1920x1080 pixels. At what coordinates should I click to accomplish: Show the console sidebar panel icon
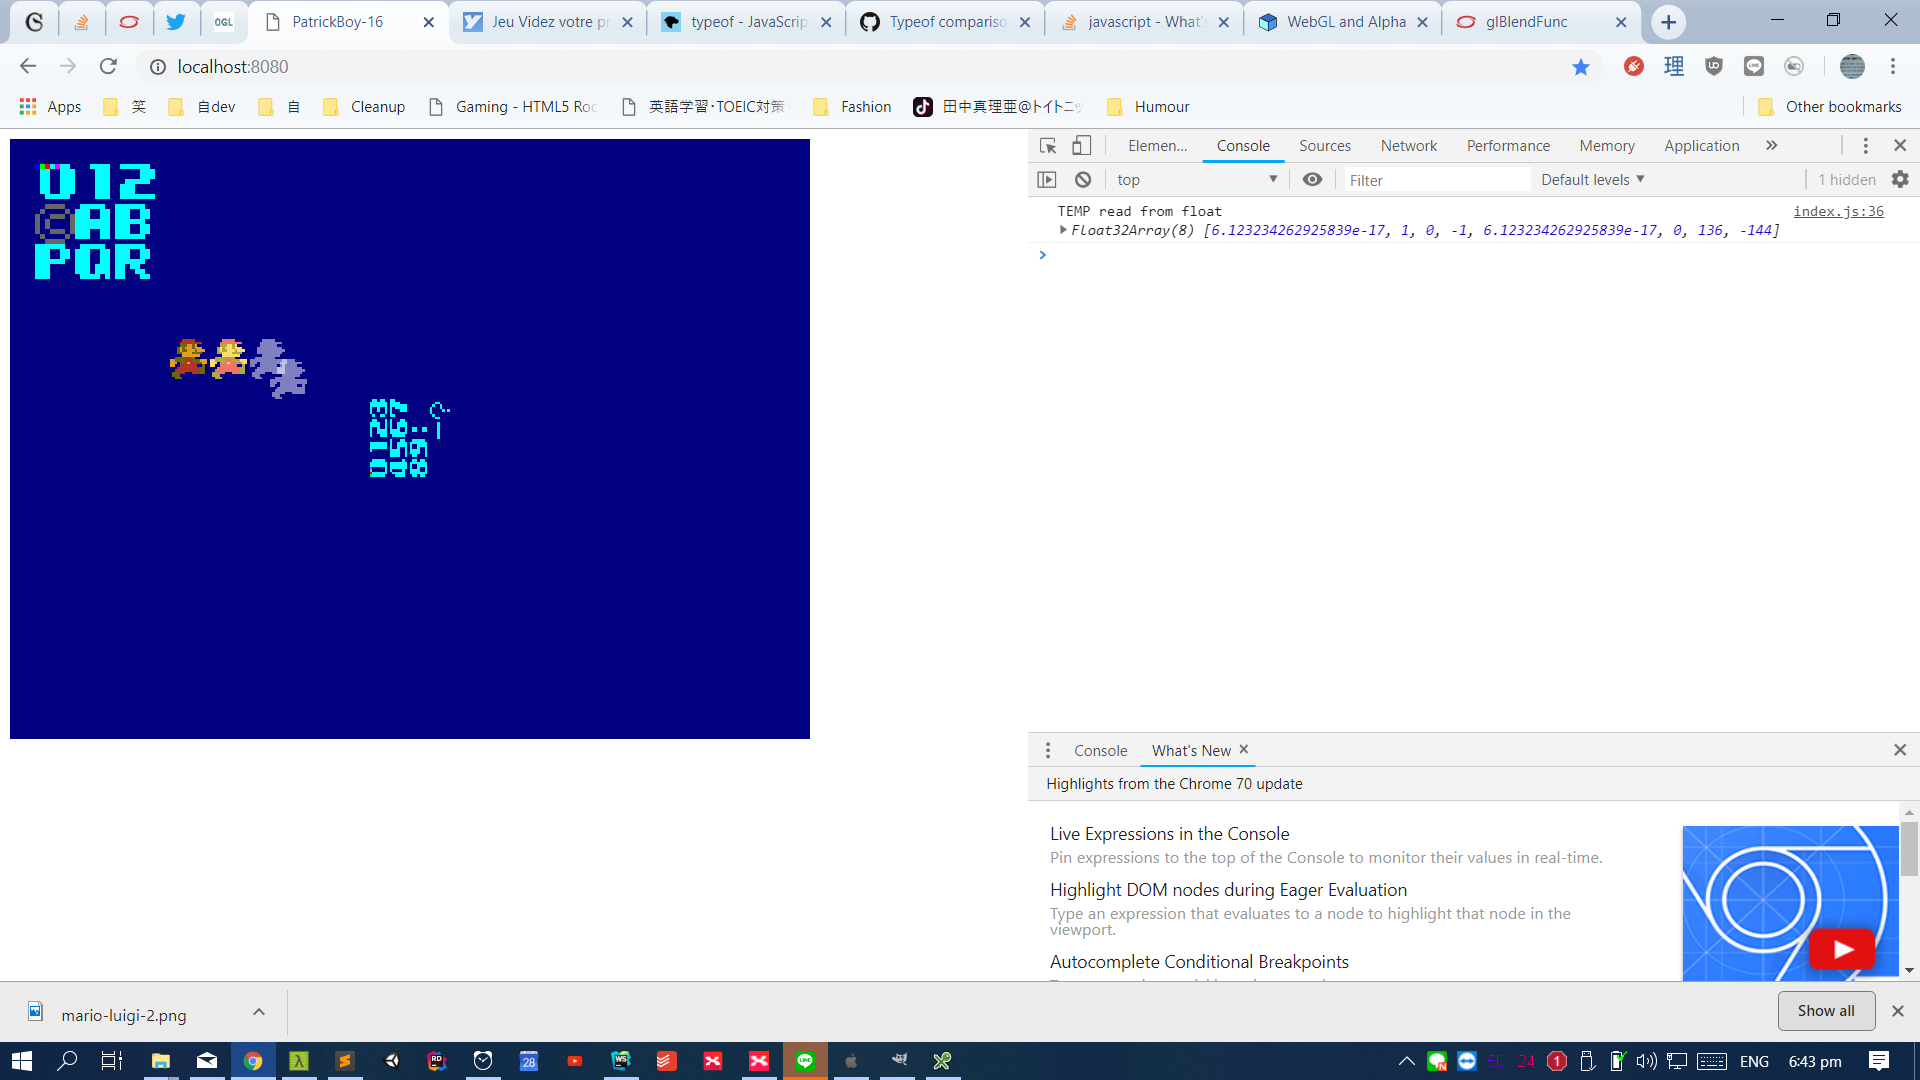(1047, 180)
